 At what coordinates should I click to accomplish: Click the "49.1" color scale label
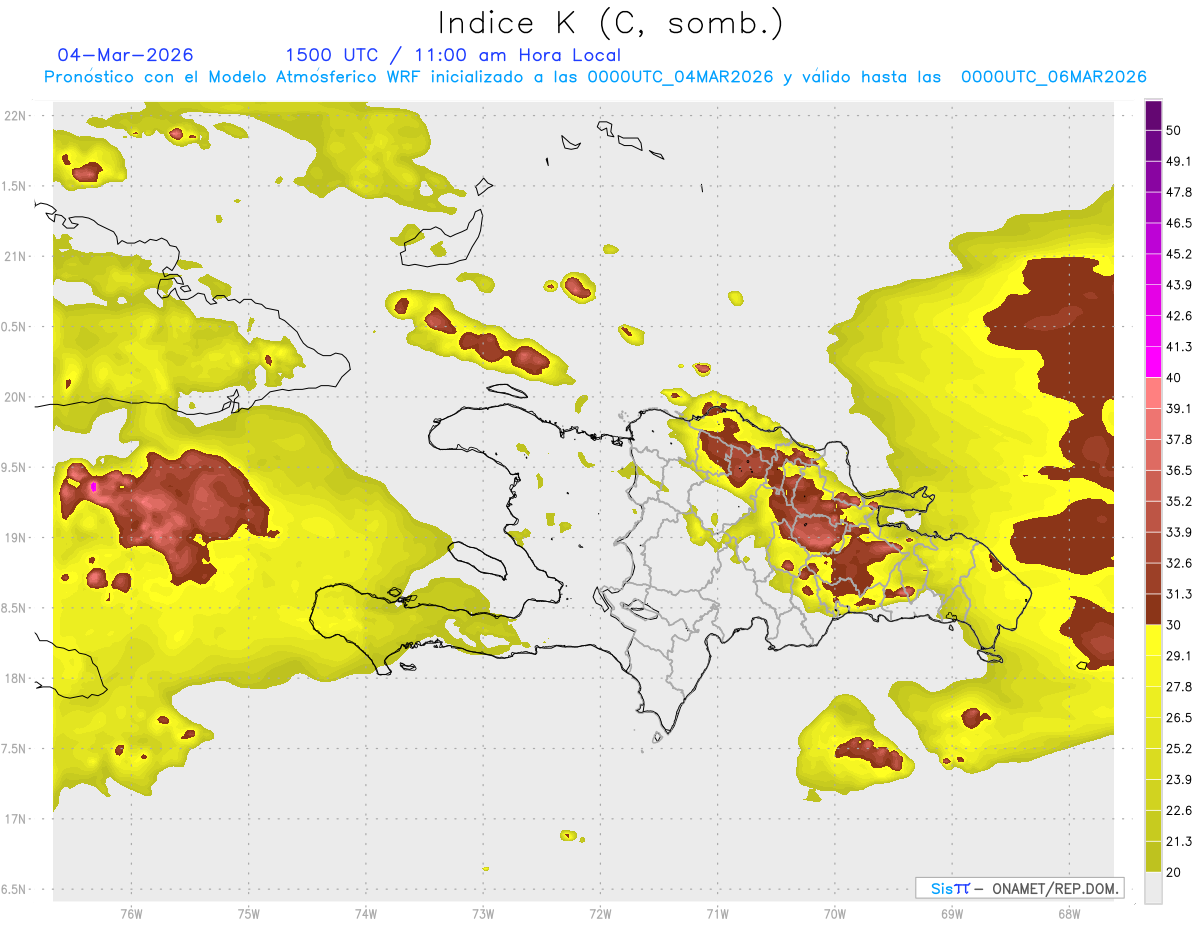point(1179,161)
